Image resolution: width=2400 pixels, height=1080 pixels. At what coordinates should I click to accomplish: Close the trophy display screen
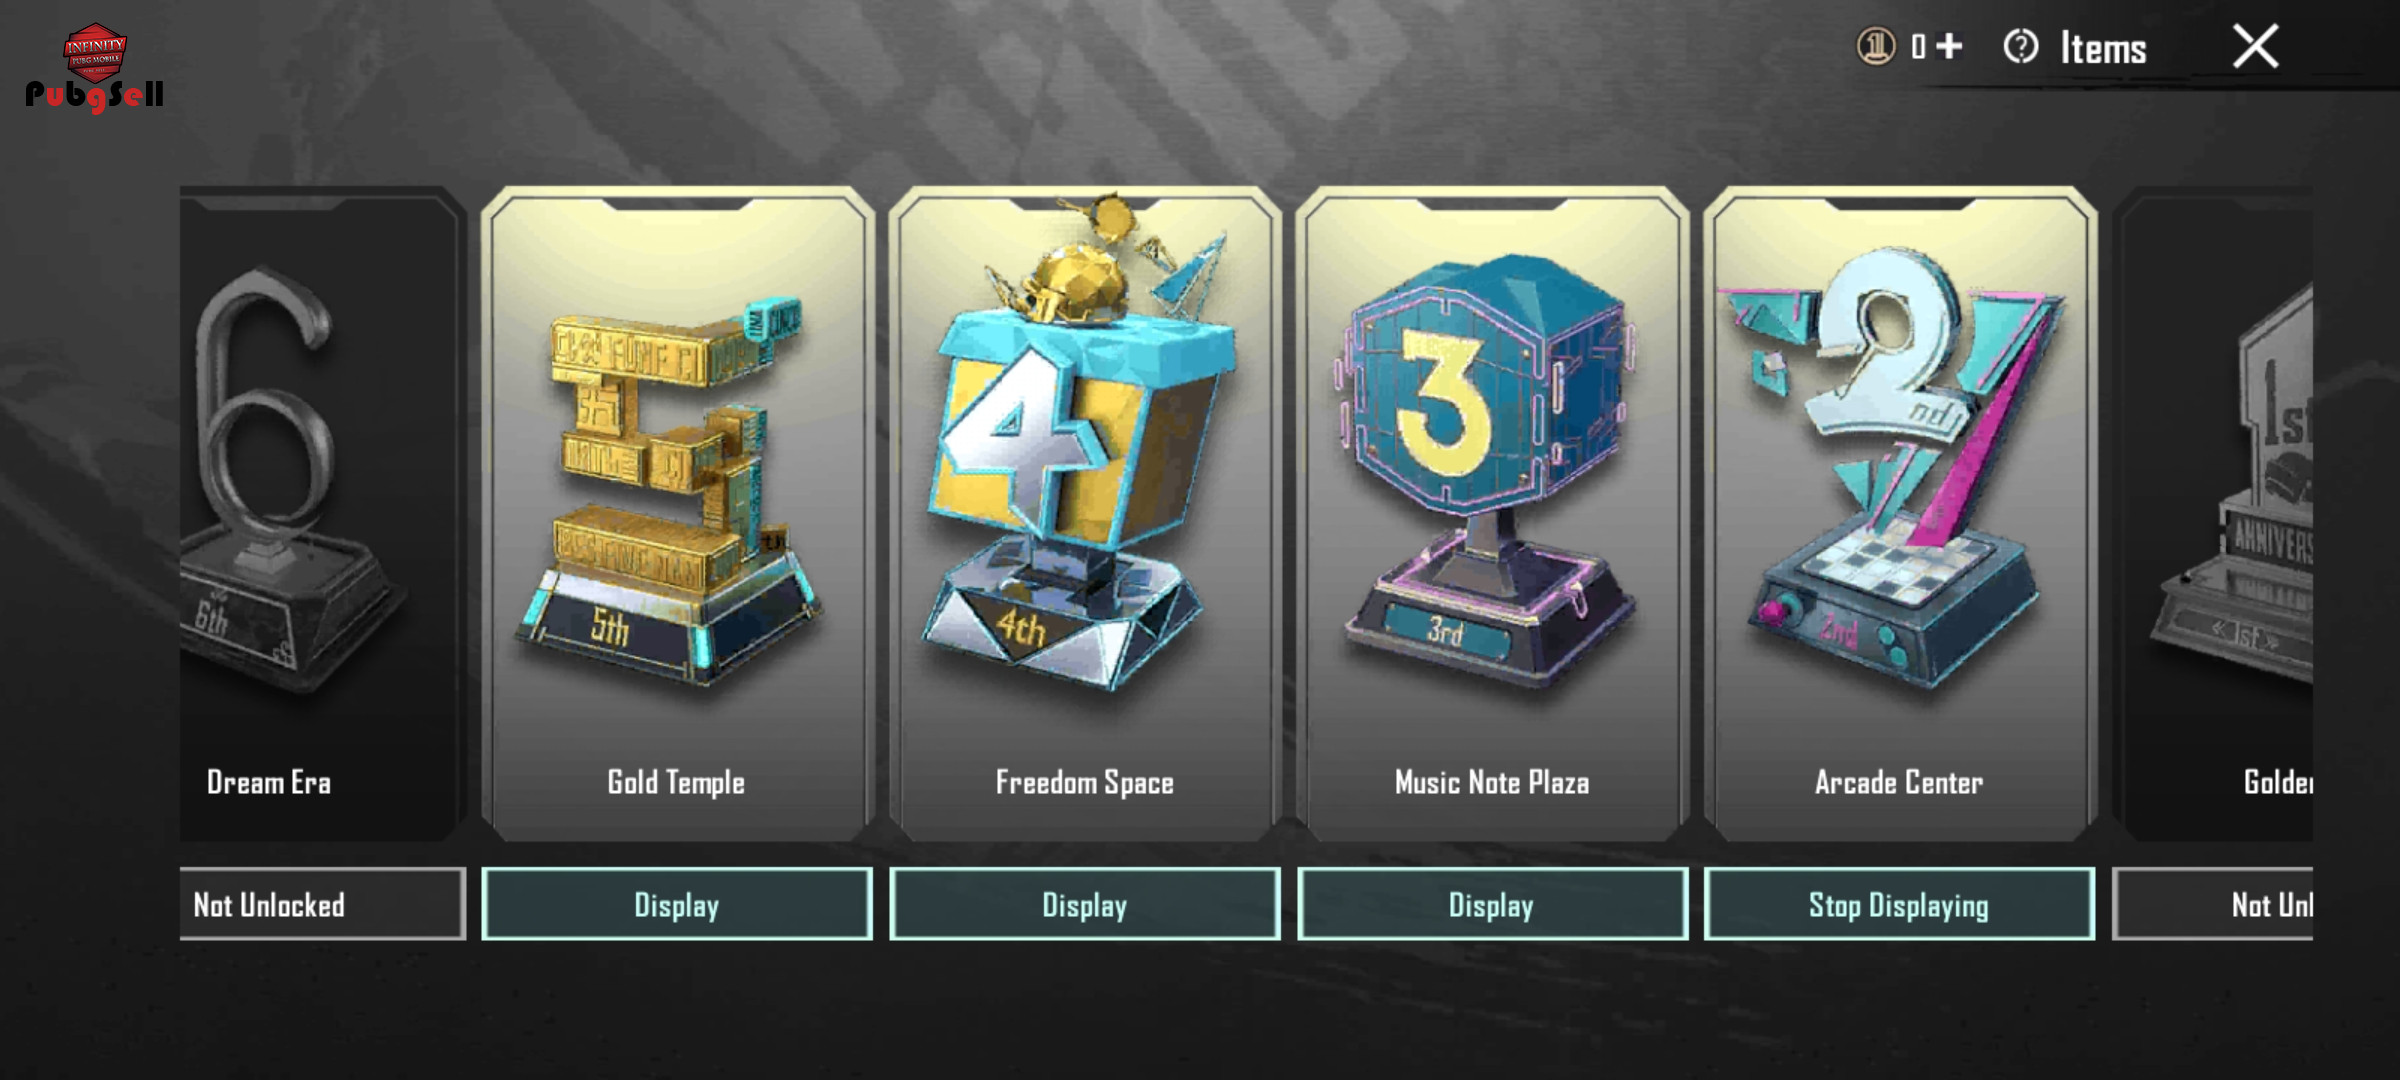[2255, 47]
